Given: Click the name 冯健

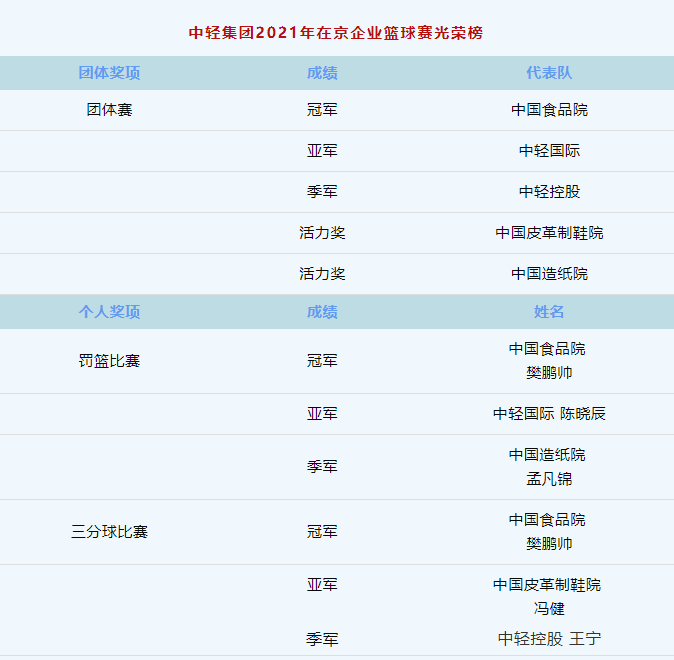Looking at the screenshot, I should click(549, 608).
